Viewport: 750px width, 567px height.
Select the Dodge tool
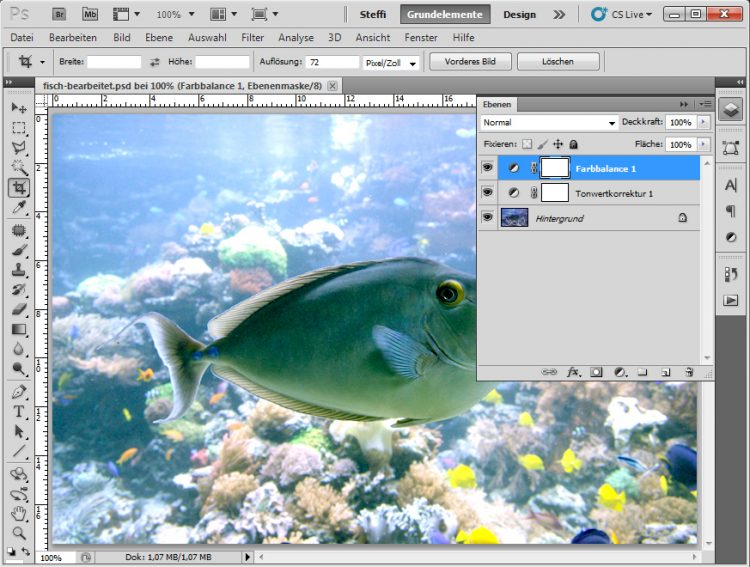19,368
